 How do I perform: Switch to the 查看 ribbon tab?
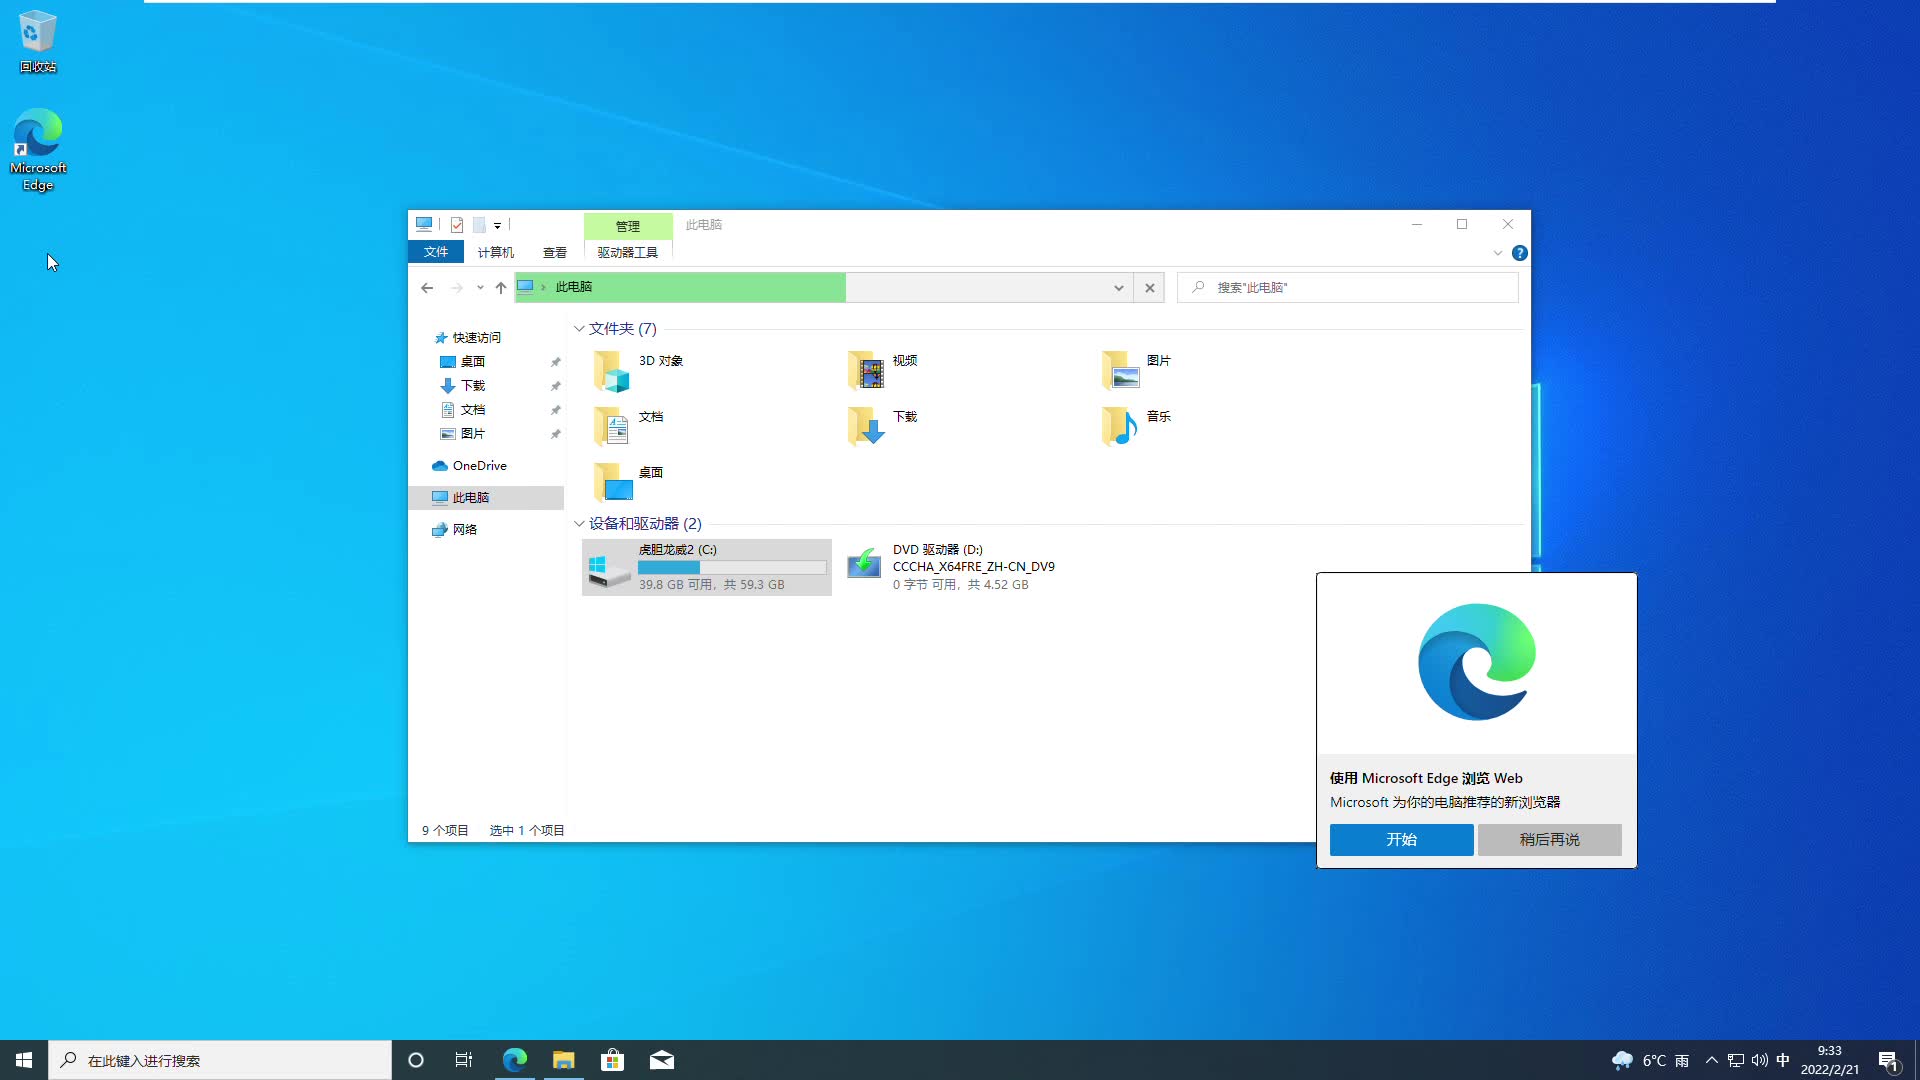point(553,252)
